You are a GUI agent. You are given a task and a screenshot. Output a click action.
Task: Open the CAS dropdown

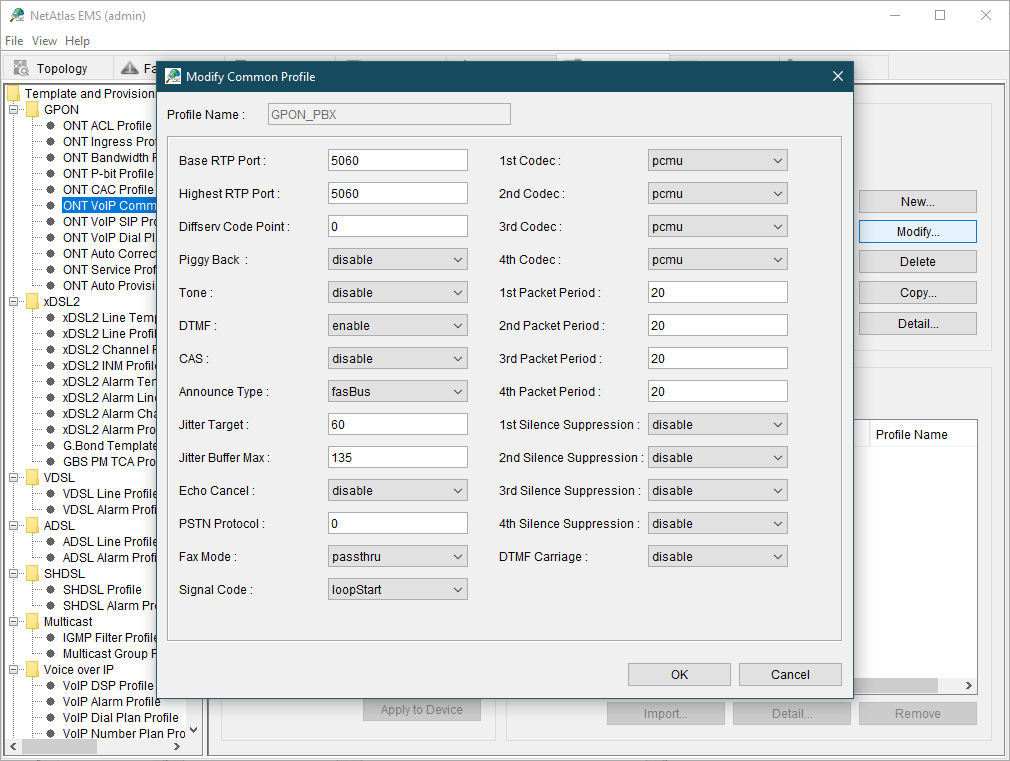(397, 358)
